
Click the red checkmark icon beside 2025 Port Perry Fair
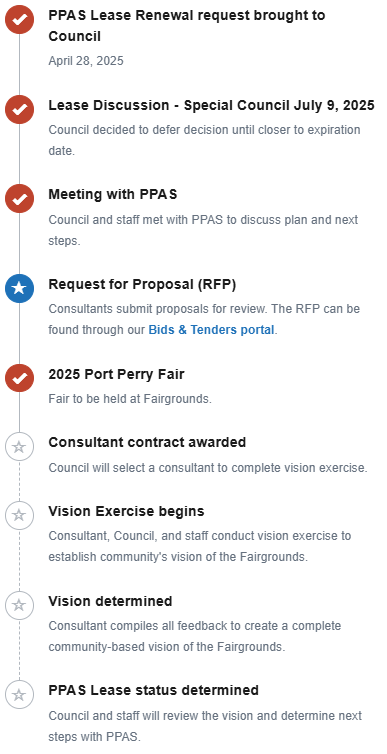[x=19, y=378]
